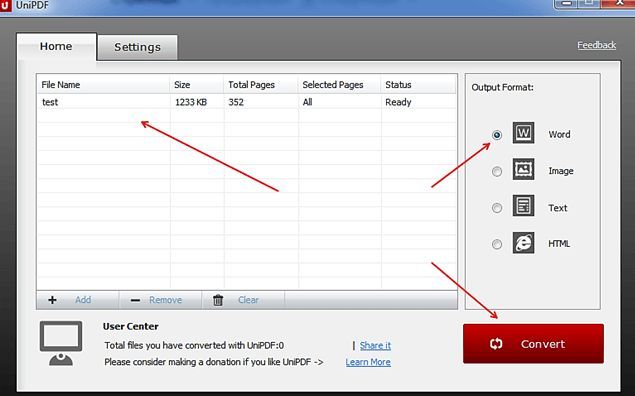Click the plus icon beside Add
The image size is (635, 396).
52,300
